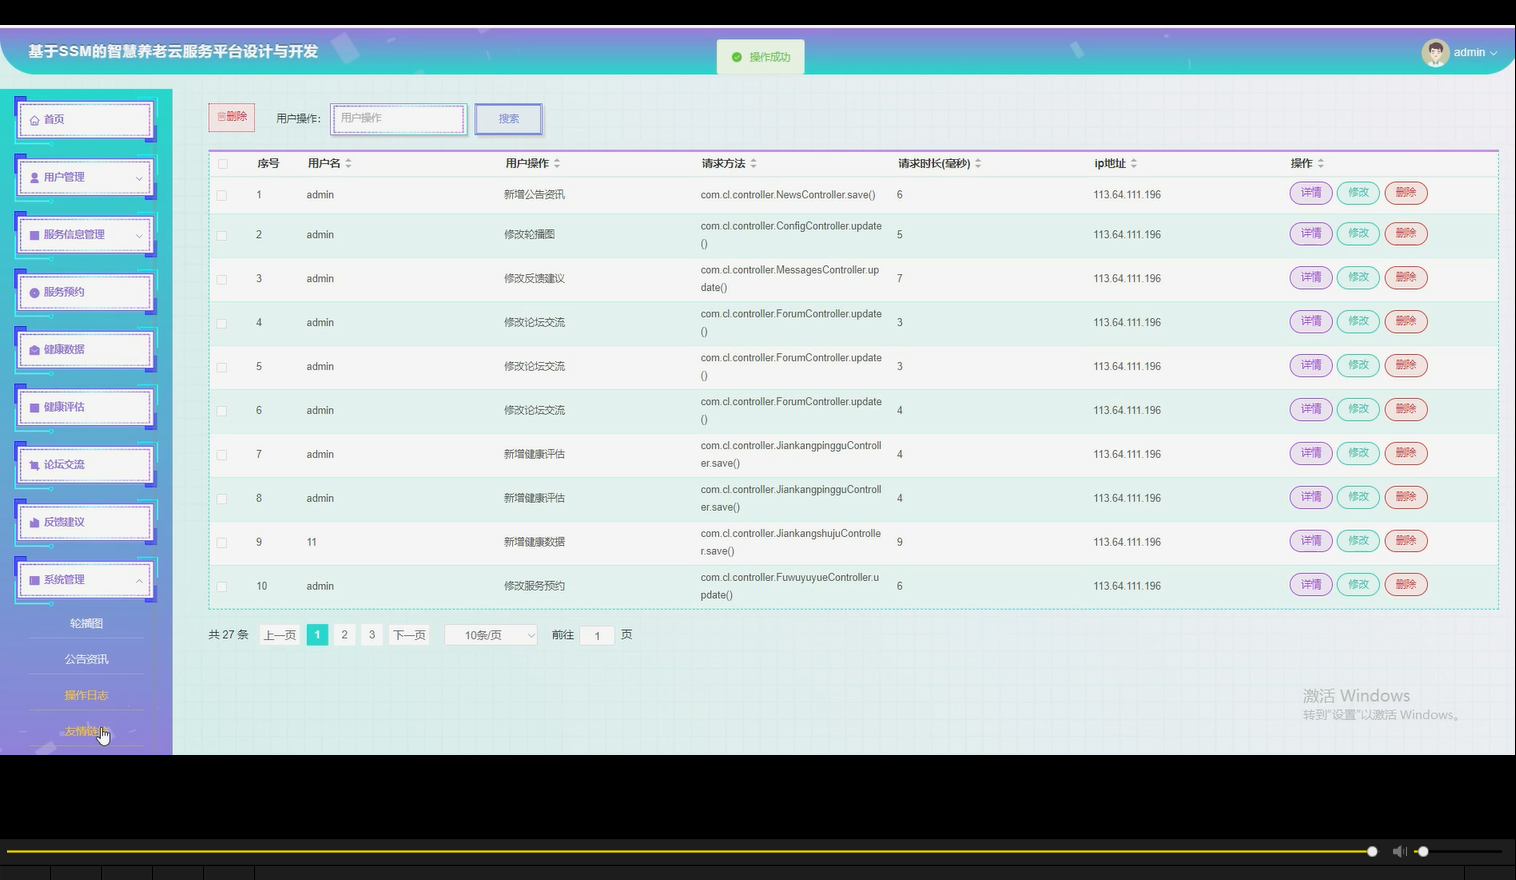Click 删除 for row 7 新增健康评估

(1405, 453)
